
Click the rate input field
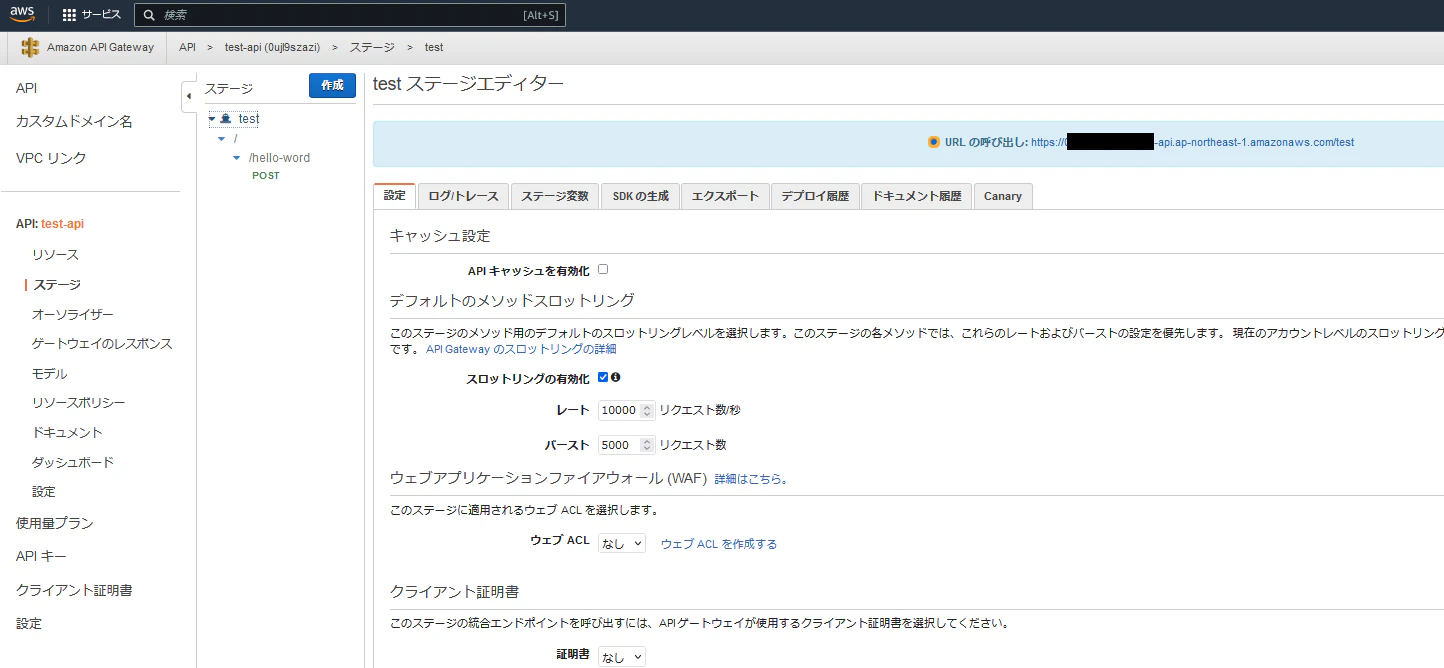point(626,410)
